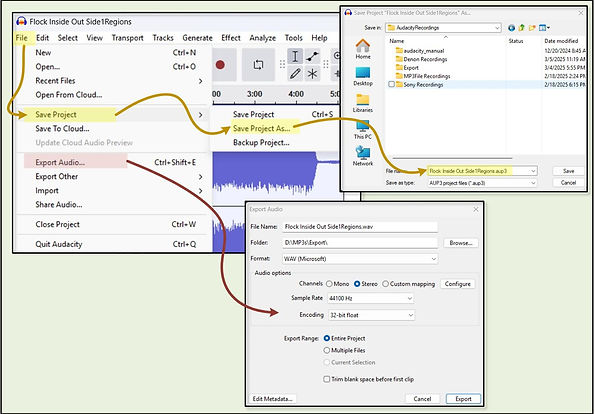
Task: Choose Backup Project... in submenu
Action: 261,143
